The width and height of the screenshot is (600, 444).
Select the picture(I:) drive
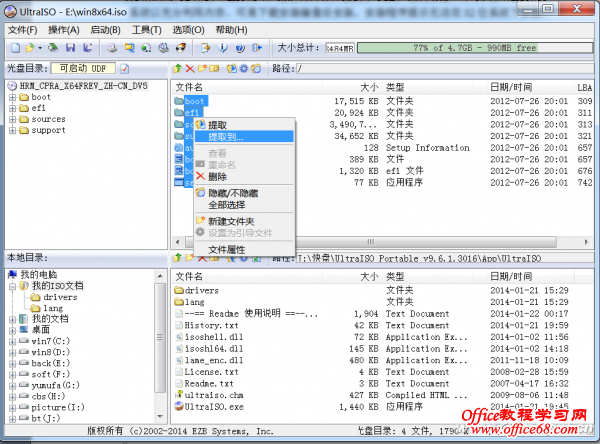click(58, 407)
